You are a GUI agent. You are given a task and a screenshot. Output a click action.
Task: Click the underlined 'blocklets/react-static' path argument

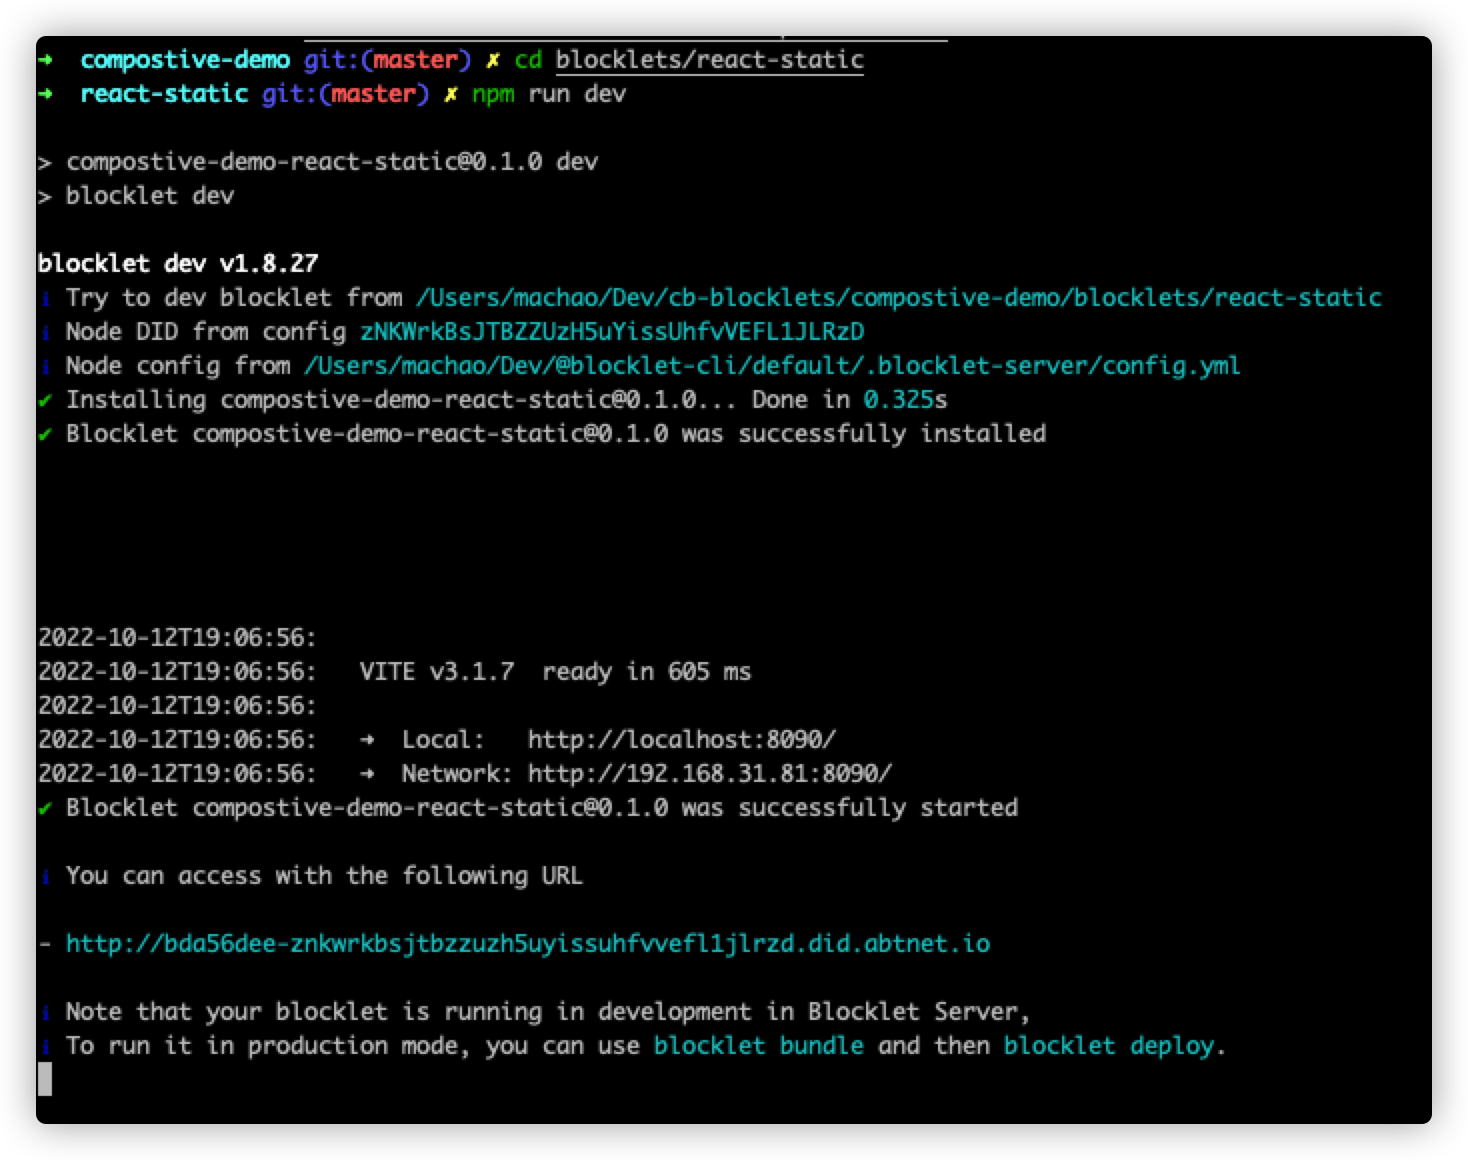709,60
